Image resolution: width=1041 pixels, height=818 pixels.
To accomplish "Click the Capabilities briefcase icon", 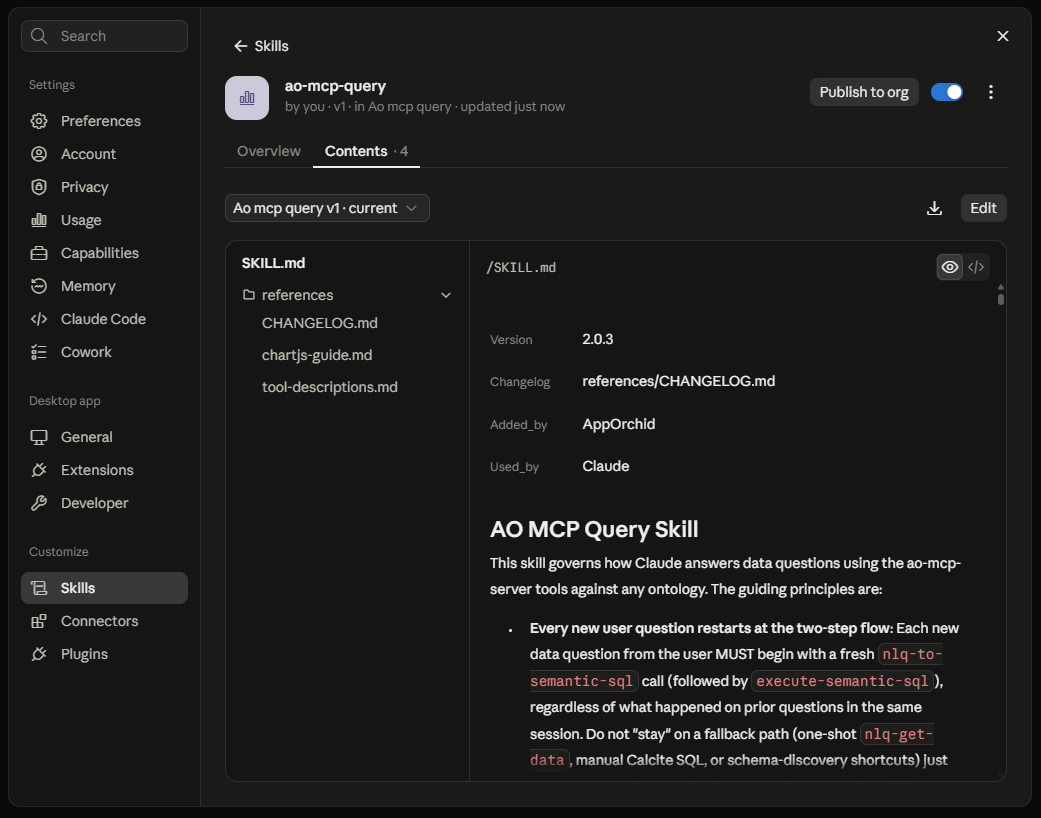I will coord(39,253).
